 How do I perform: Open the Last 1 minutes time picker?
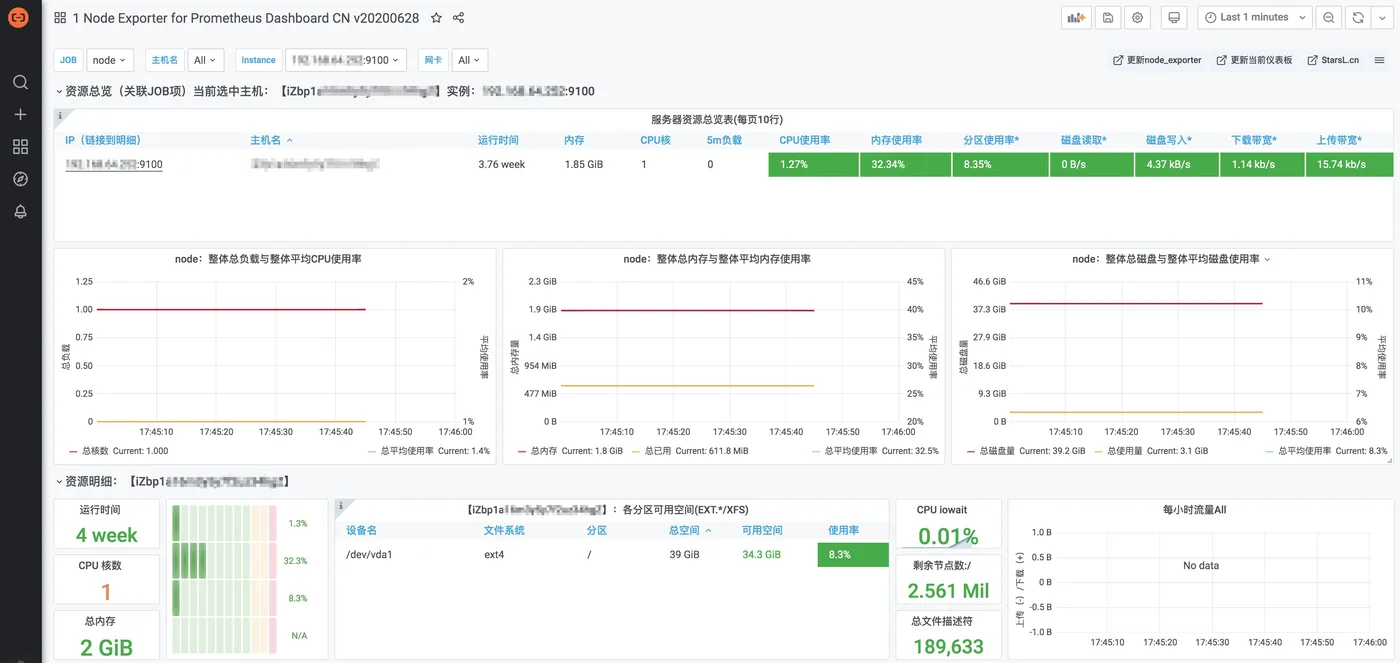pos(1254,17)
